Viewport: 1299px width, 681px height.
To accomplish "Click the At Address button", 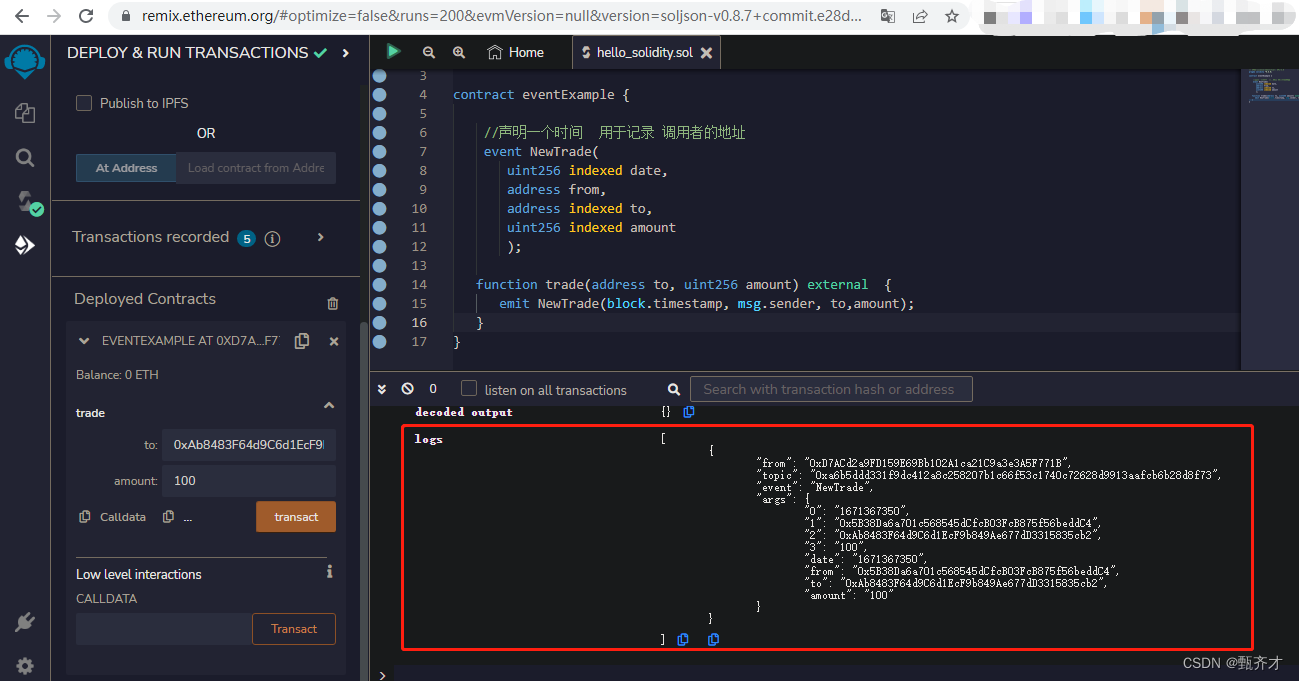I will [126, 168].
